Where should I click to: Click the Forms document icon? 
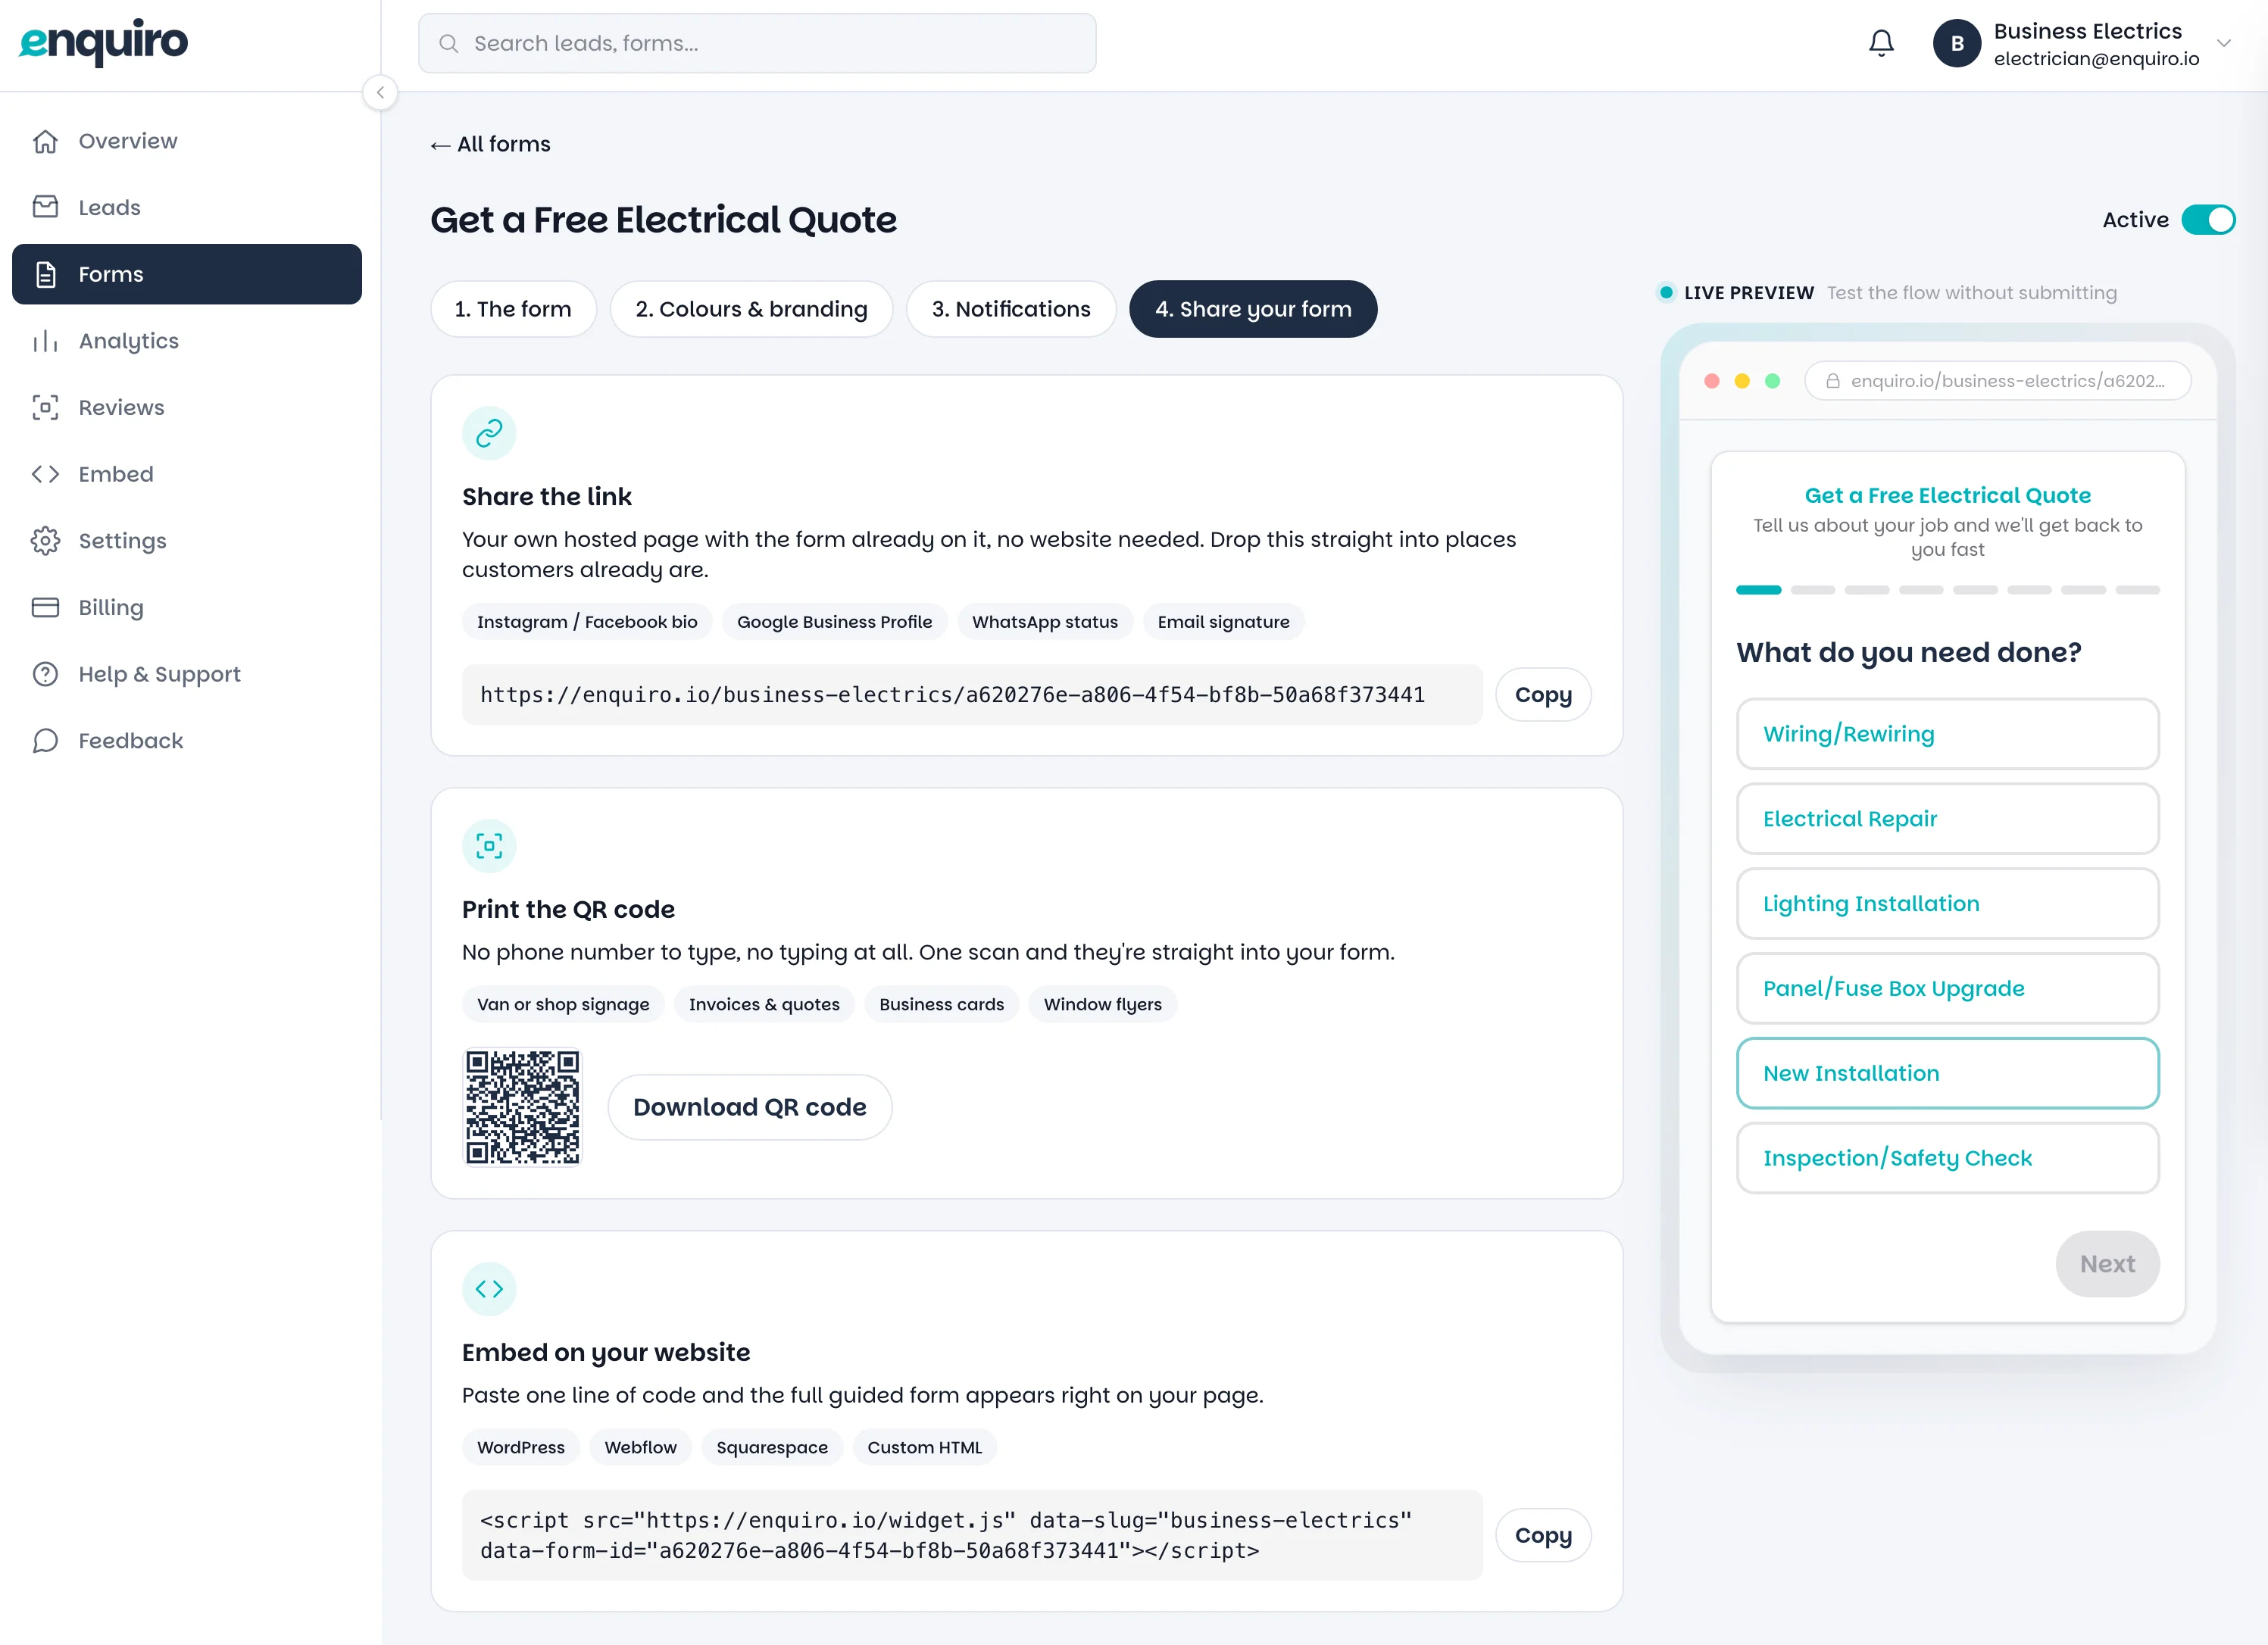(x=45, y=274)
